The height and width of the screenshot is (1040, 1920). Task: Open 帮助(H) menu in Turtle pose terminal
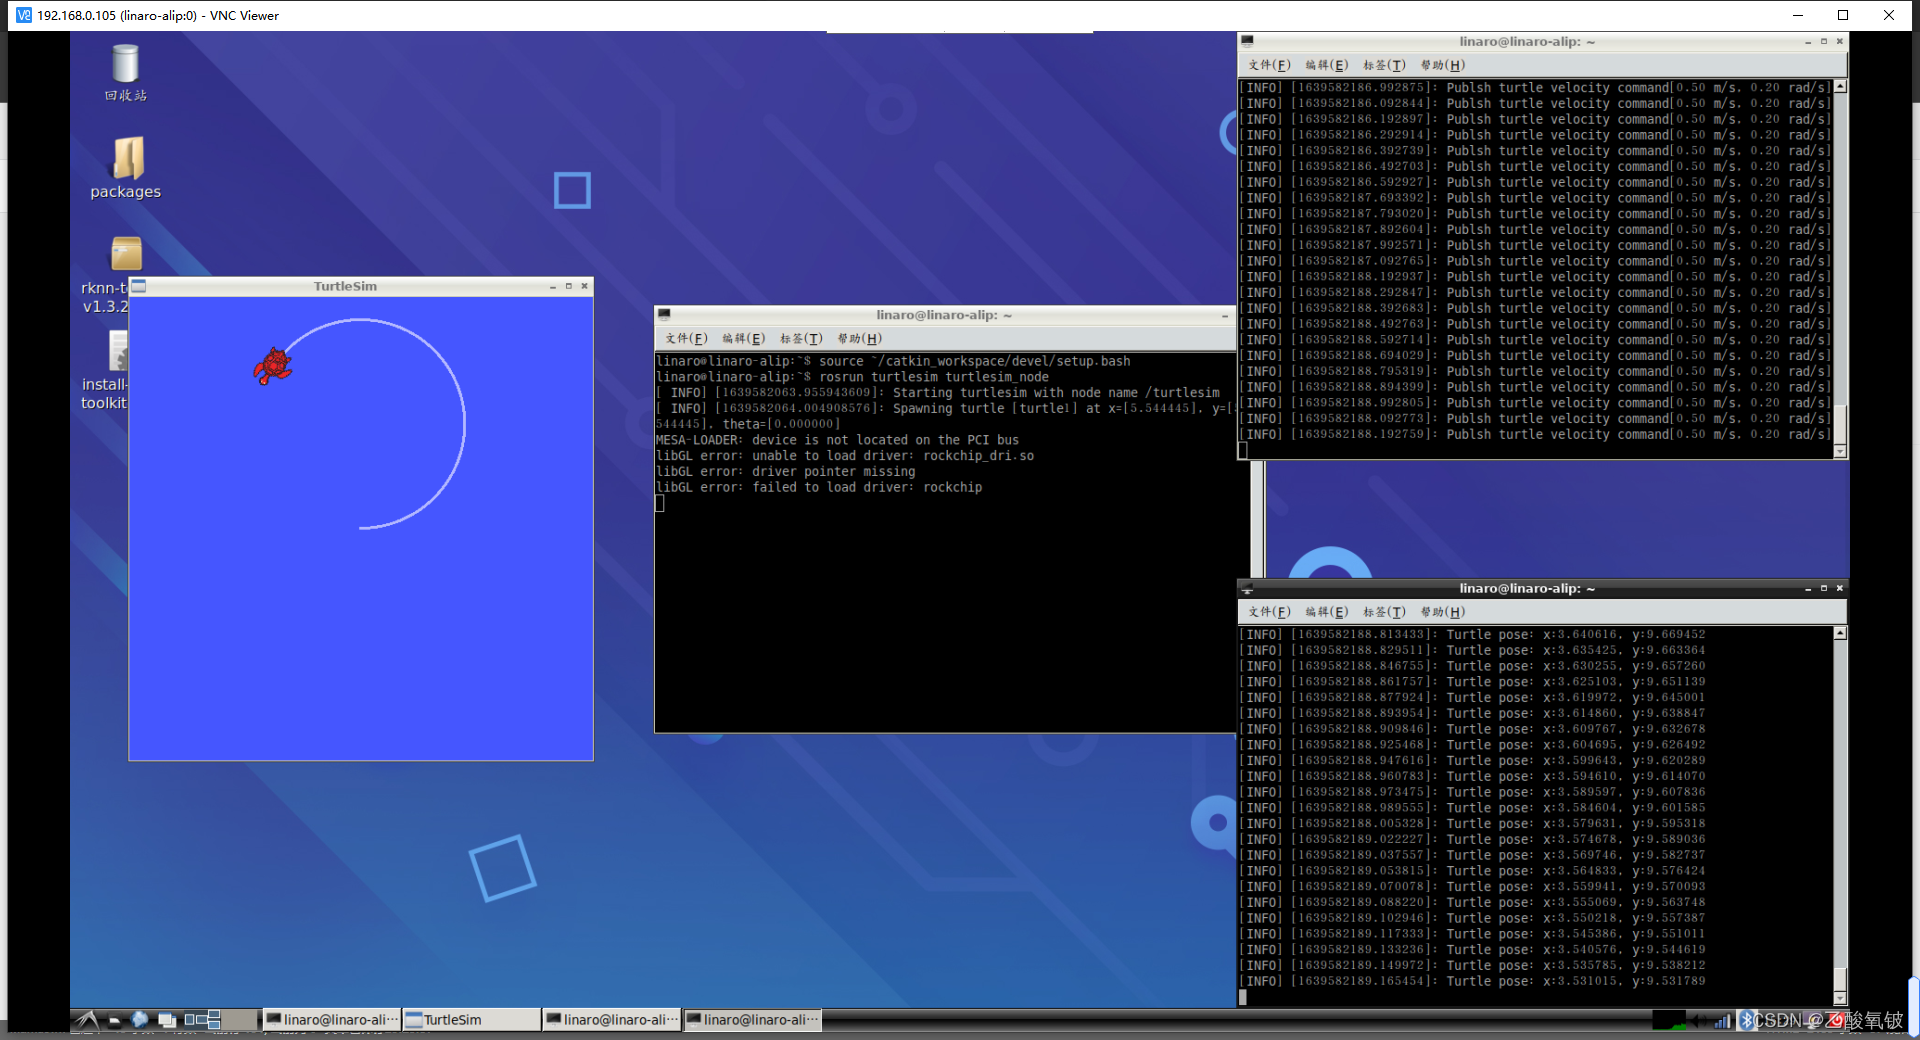click(1443, 612)
